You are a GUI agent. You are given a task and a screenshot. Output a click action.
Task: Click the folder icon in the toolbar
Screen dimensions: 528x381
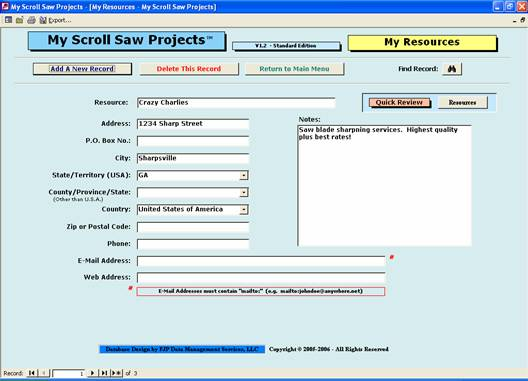20,20
